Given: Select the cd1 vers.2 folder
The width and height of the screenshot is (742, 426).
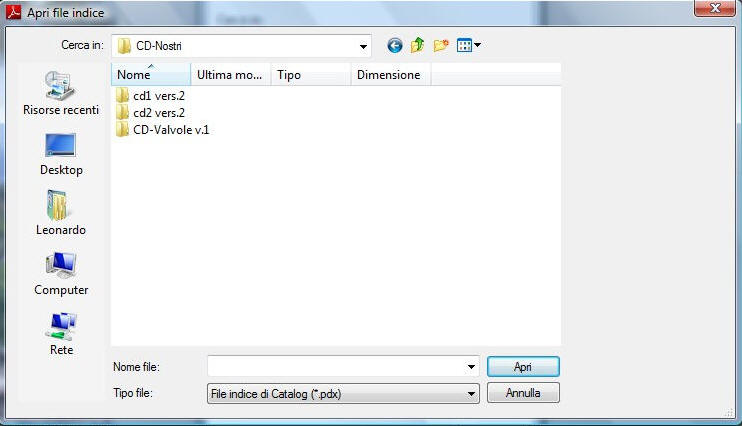Looking at the screenshot, I should pos(150,96).
